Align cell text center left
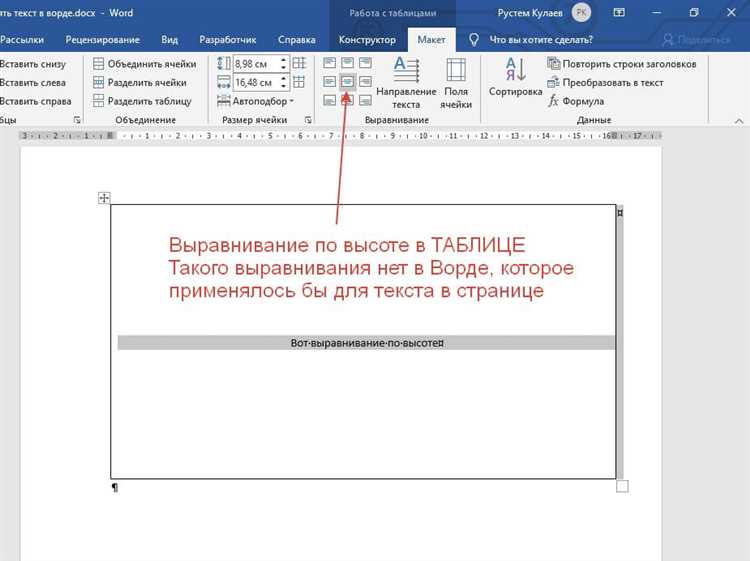The height and width of the screenshot is (561, 750). point(330,81)
